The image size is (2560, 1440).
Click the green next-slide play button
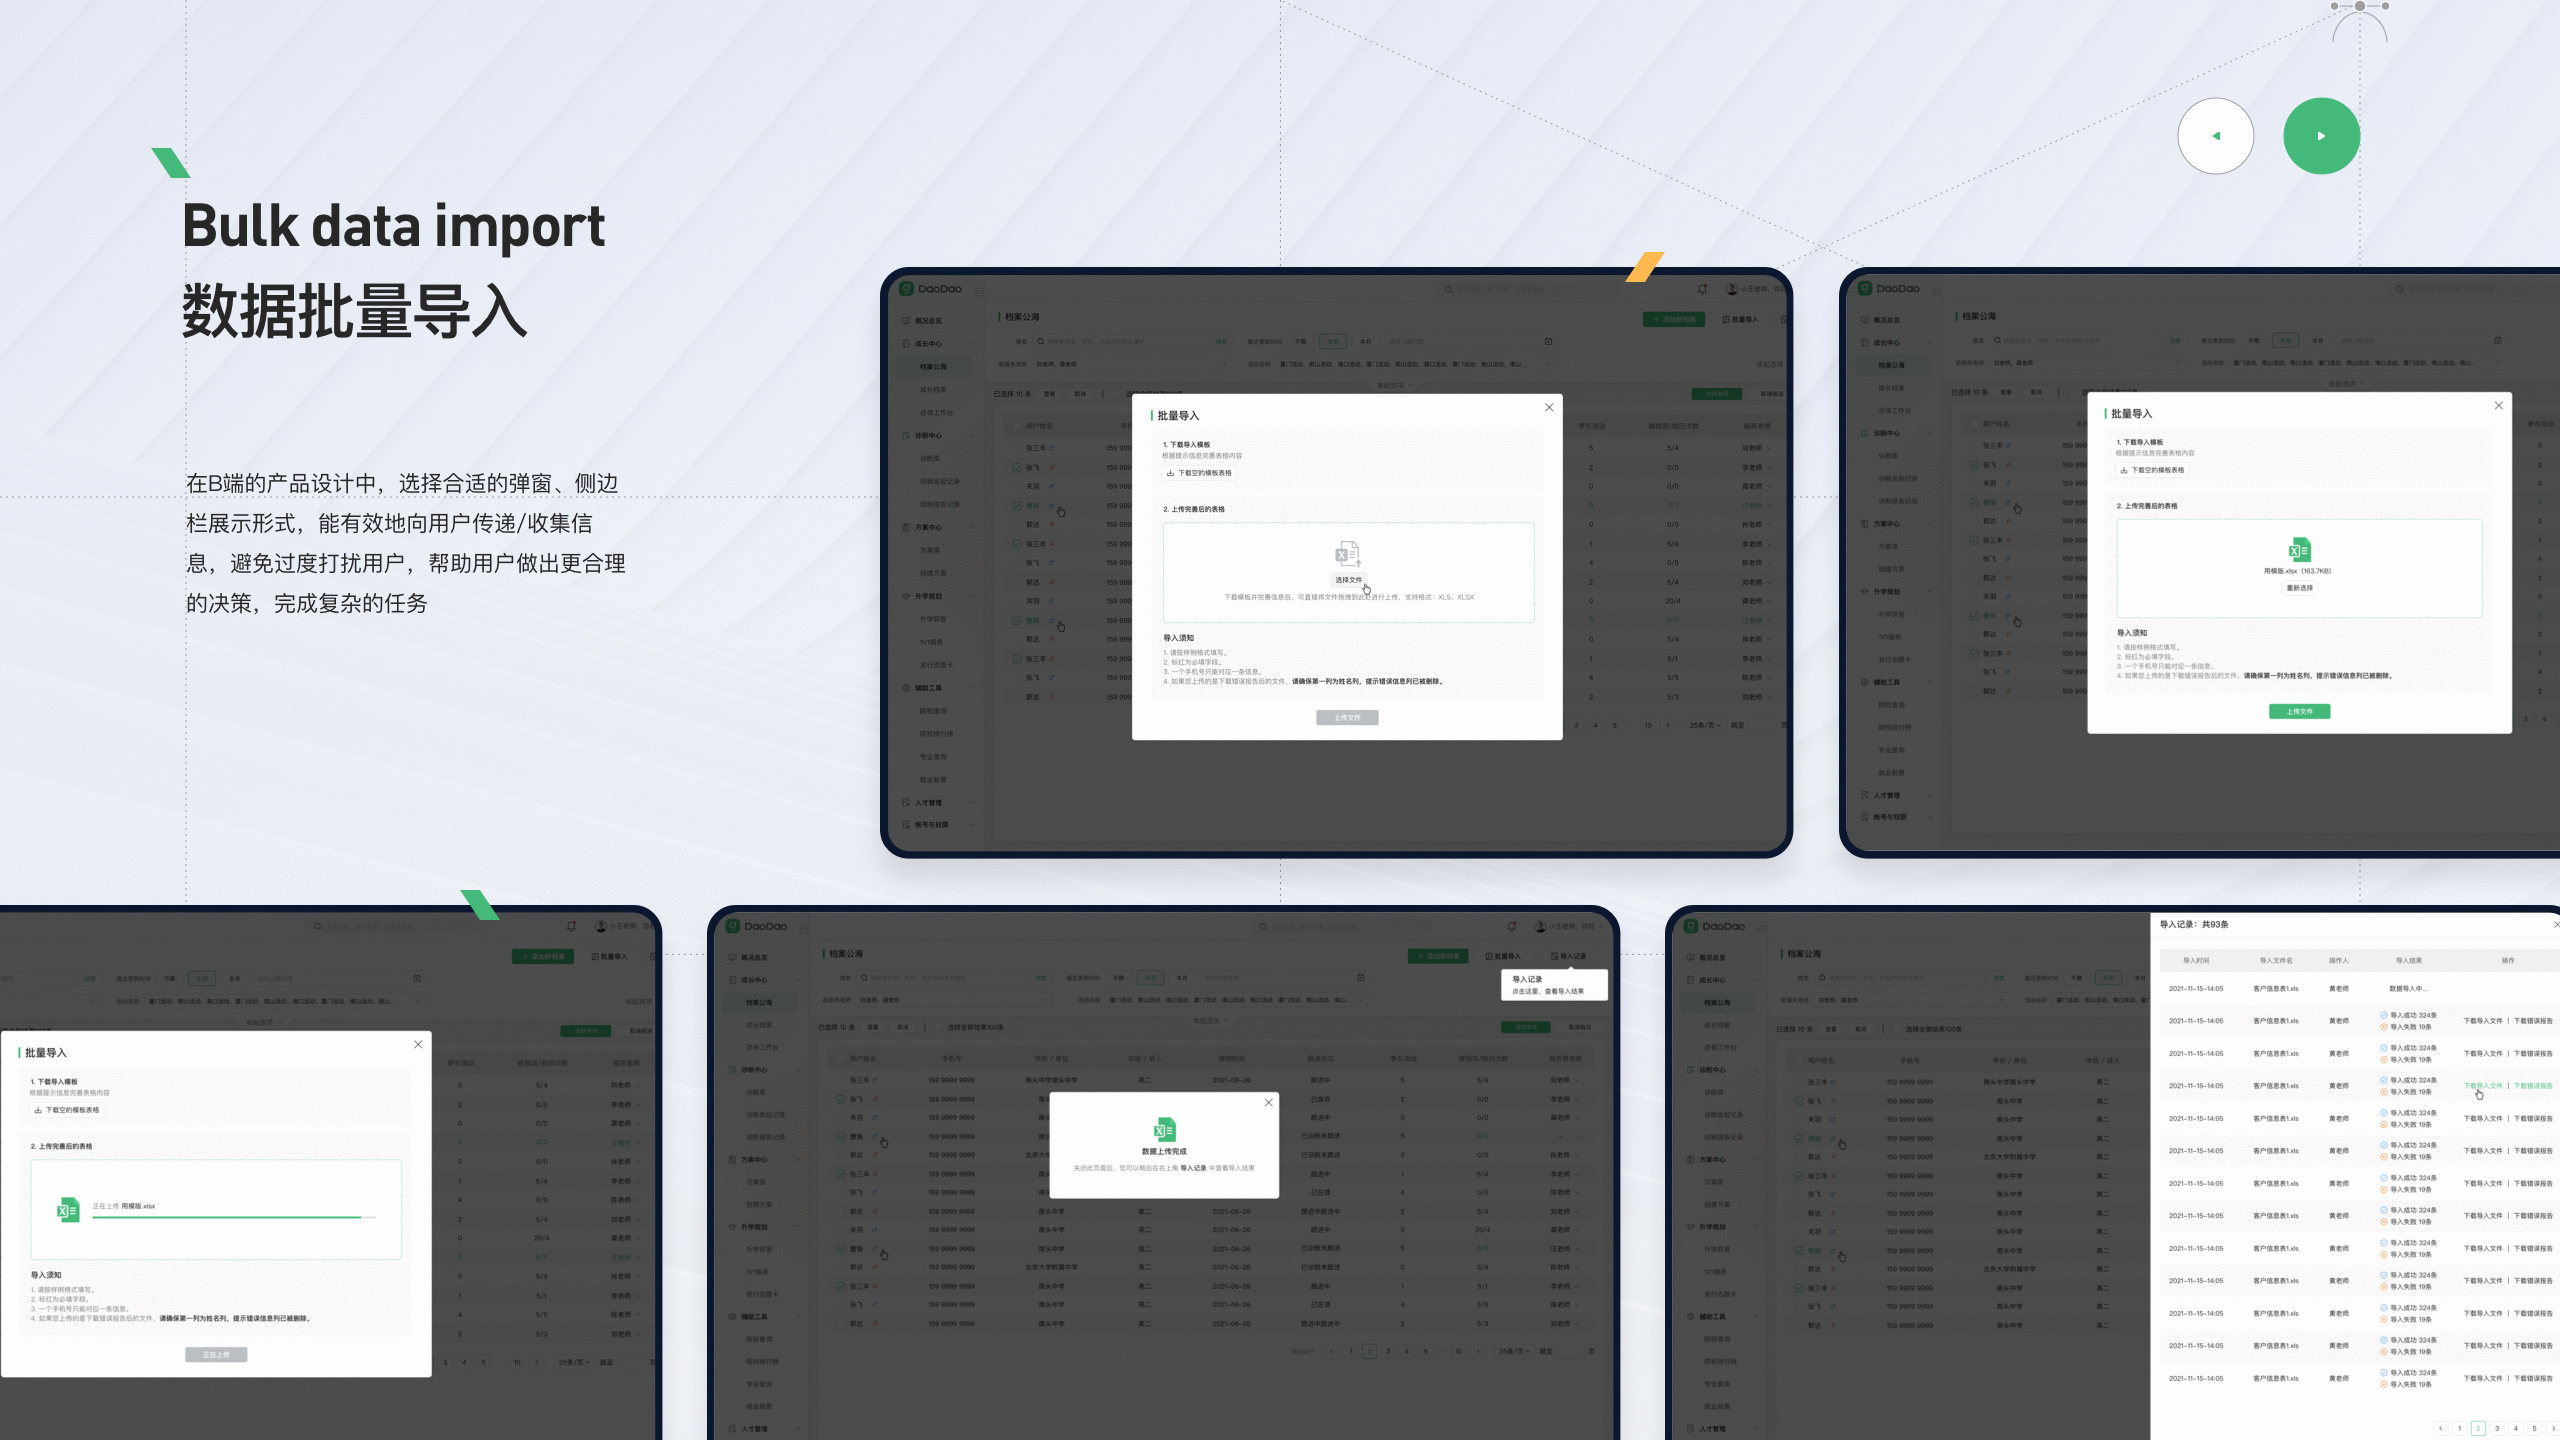[2321, 136]
